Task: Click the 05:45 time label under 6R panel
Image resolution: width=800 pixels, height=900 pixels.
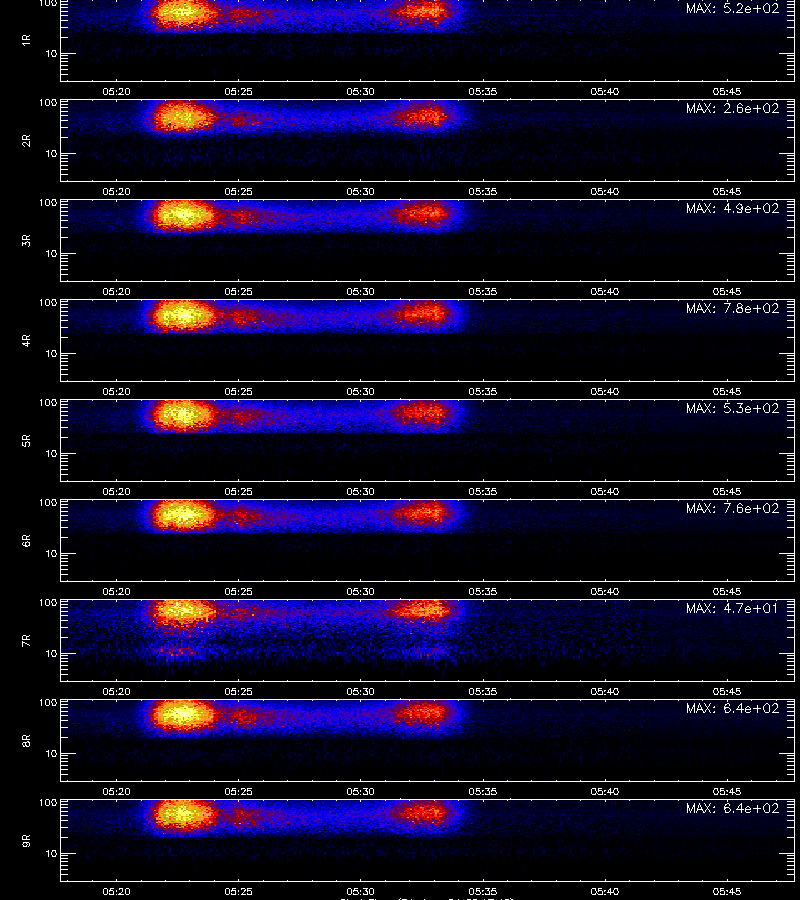Action: tap(727, 591)
